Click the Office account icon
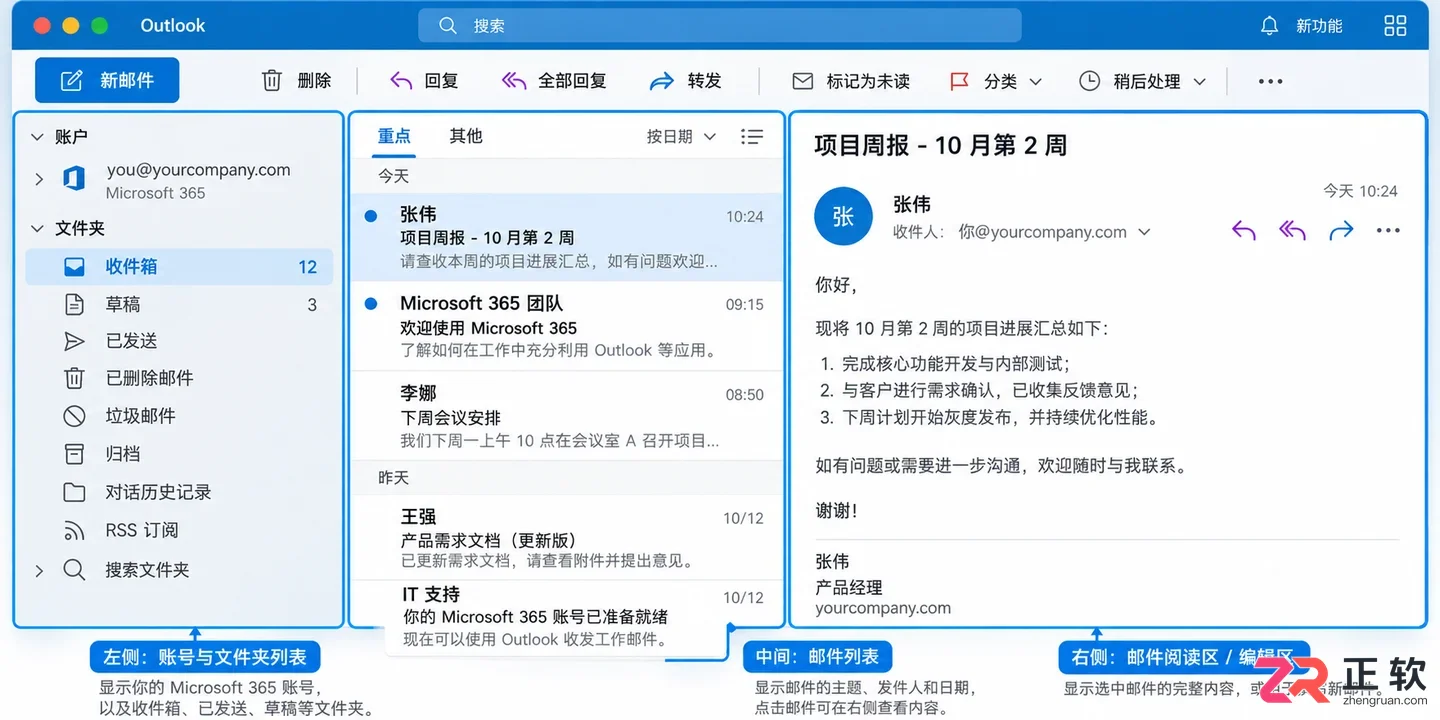This screenshot has height=720, width=1440. coord(74,179)
